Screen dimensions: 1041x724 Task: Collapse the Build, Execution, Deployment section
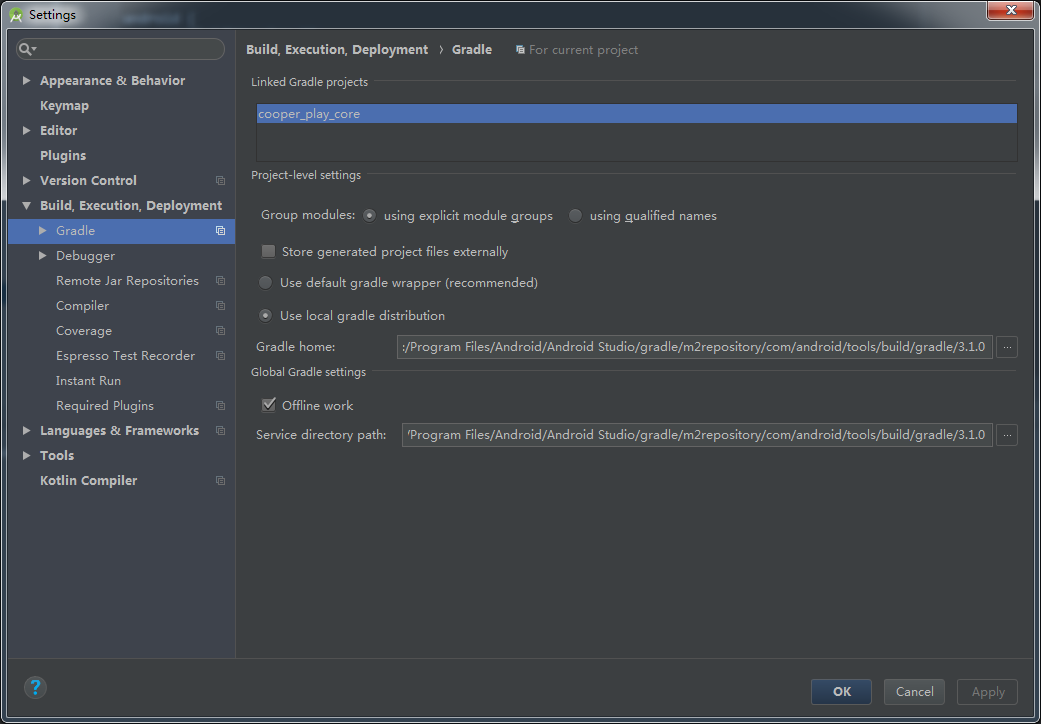tap(25, 205)
